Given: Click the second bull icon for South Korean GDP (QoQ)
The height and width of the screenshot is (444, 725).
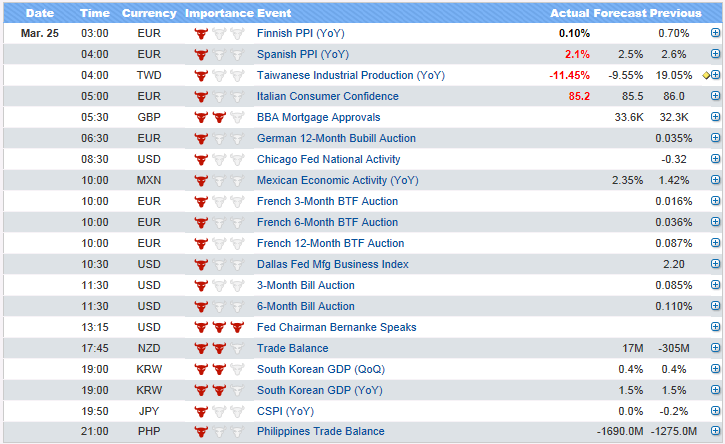Looking at the screenshot, I should click(x=219, y=369).
